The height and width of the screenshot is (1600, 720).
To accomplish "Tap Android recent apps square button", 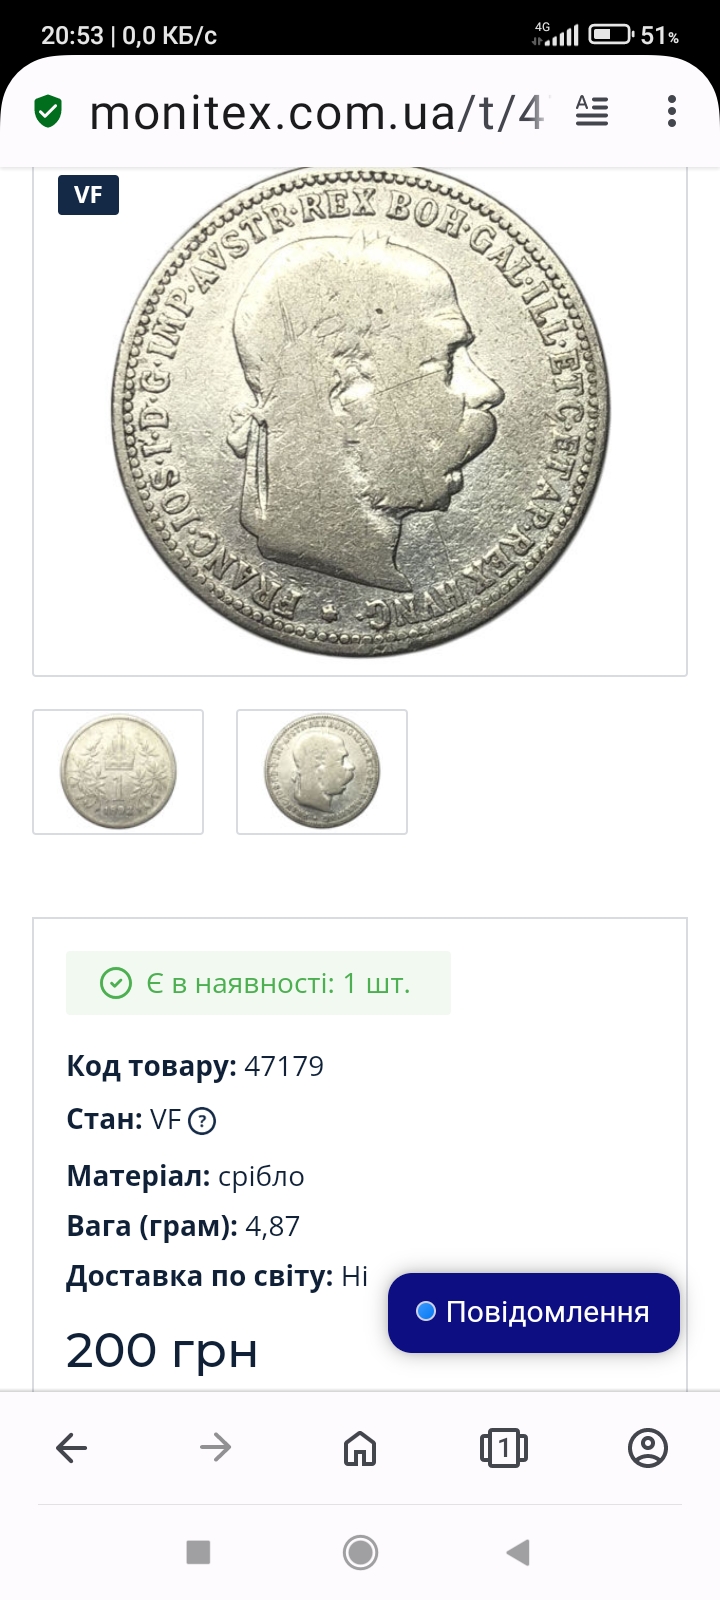I will click(198, 1552).
